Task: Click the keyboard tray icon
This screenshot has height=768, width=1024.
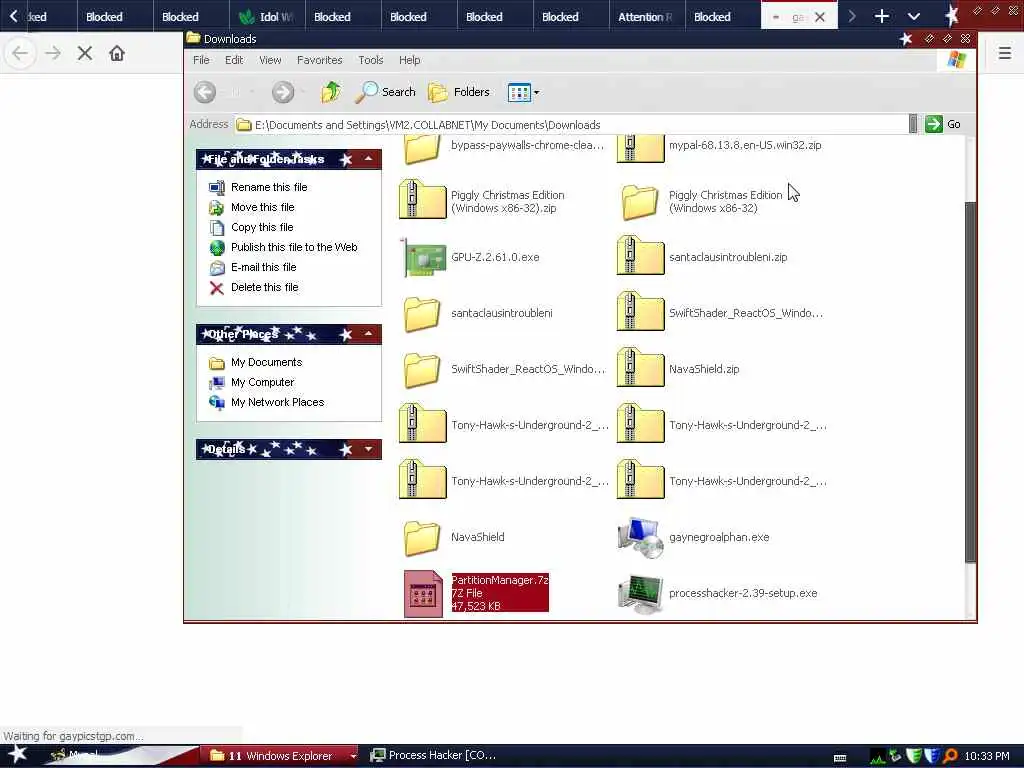Action: click(840, 757)
